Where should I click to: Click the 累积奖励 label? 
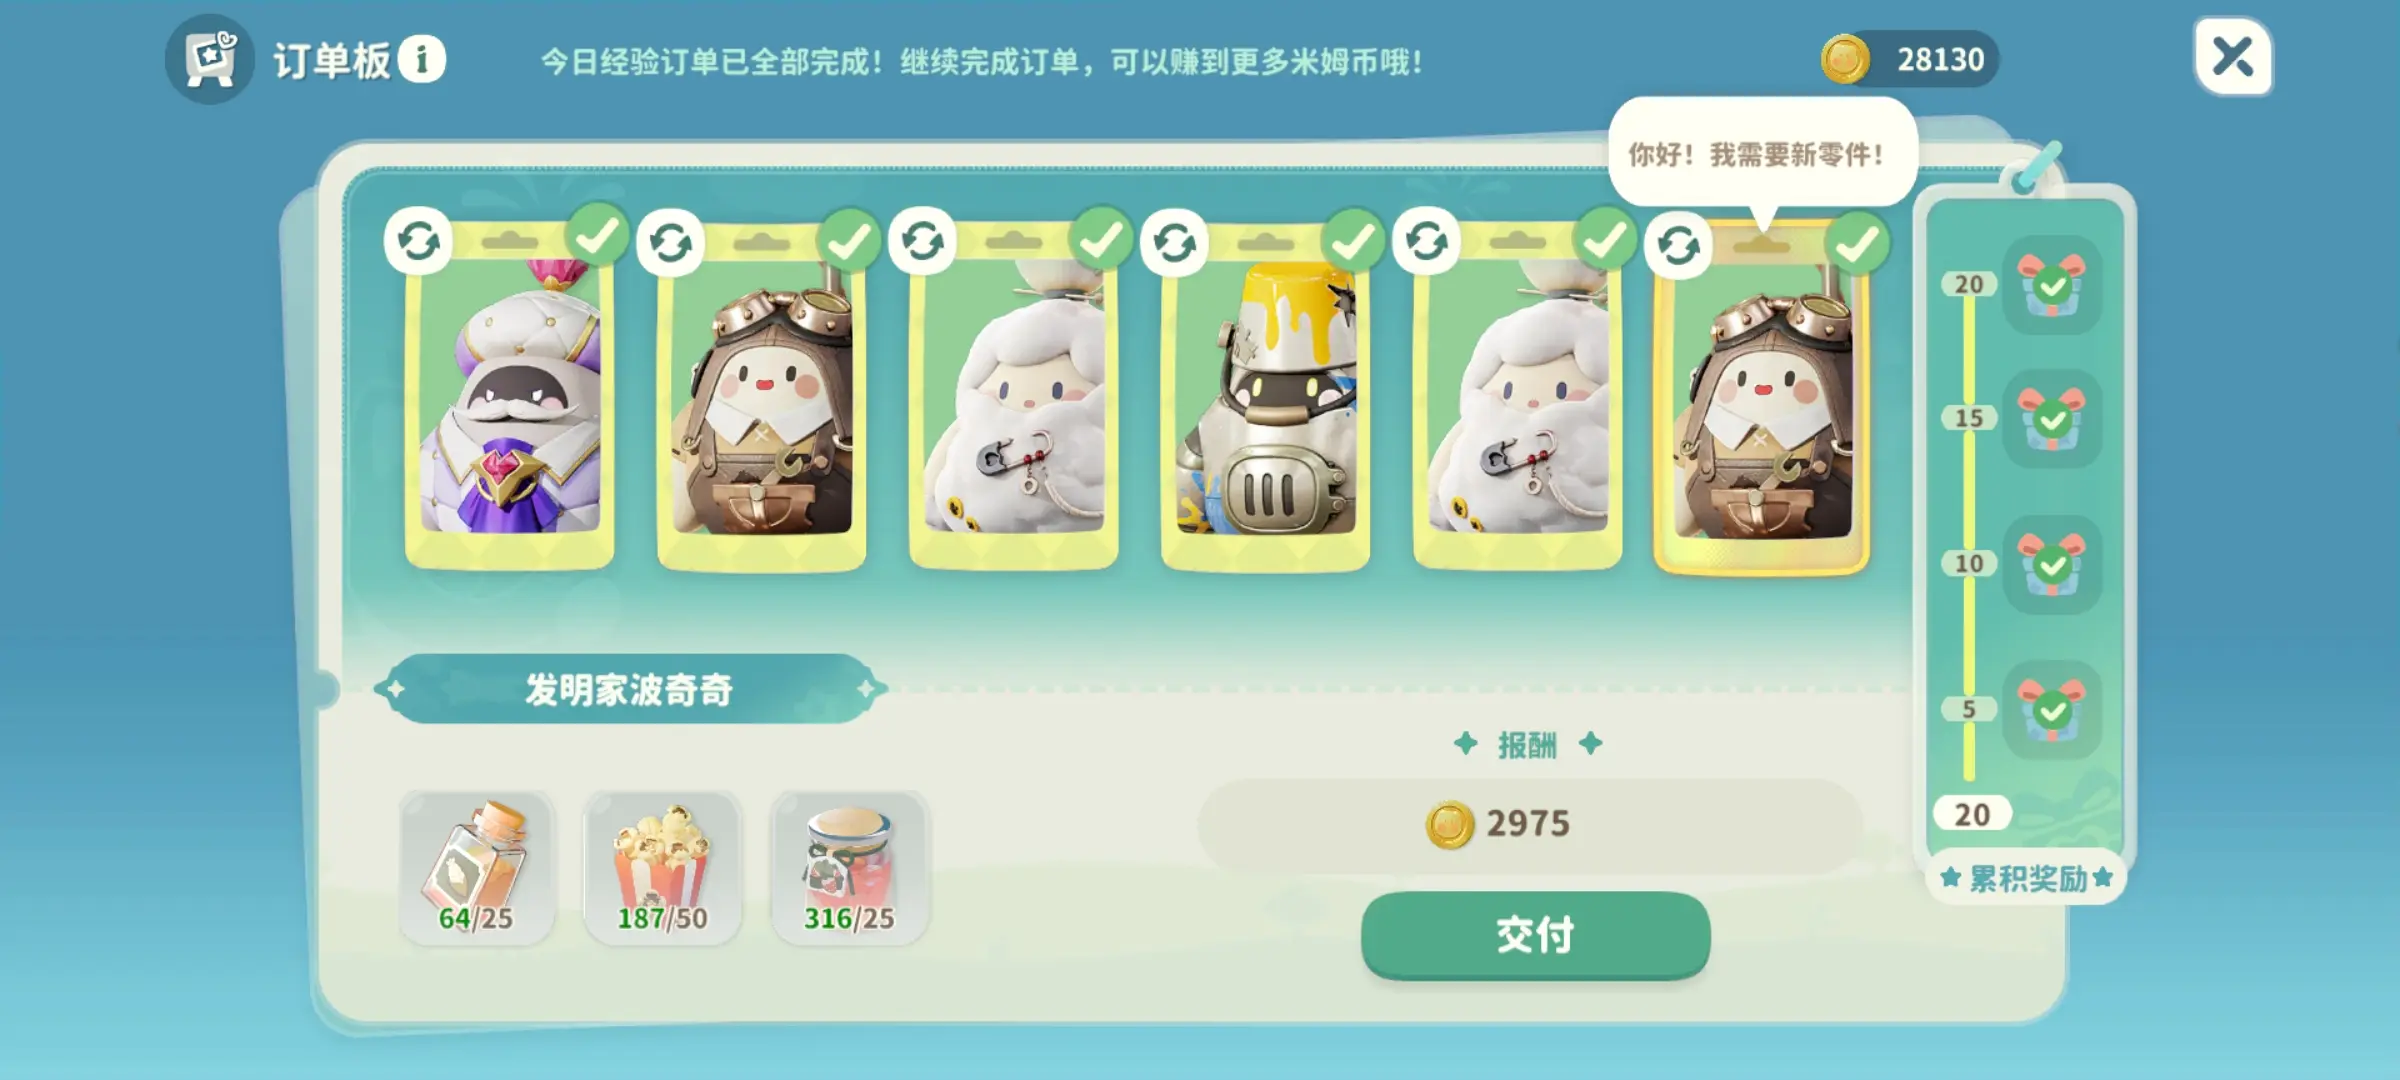click(2026, 879)
